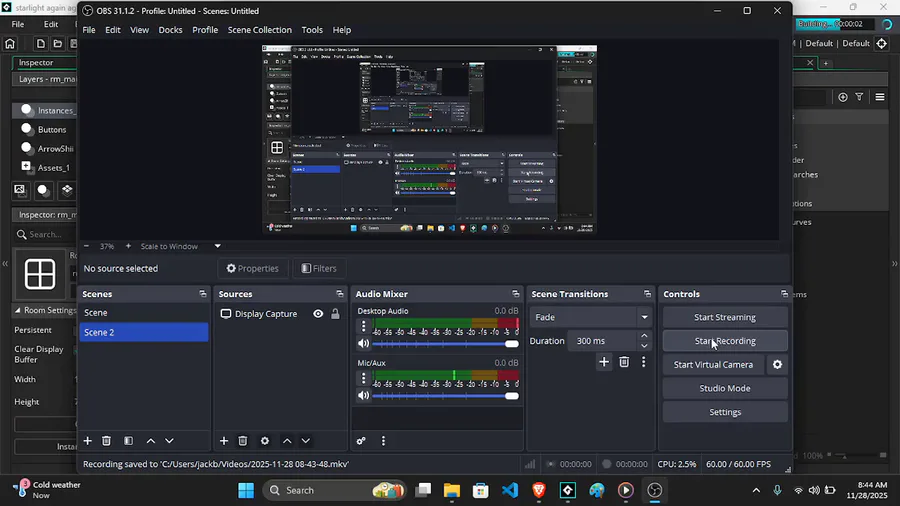The width and height of the screenshot is (900, 506).
Task: Click the Properties button
Action: [253, 268]
